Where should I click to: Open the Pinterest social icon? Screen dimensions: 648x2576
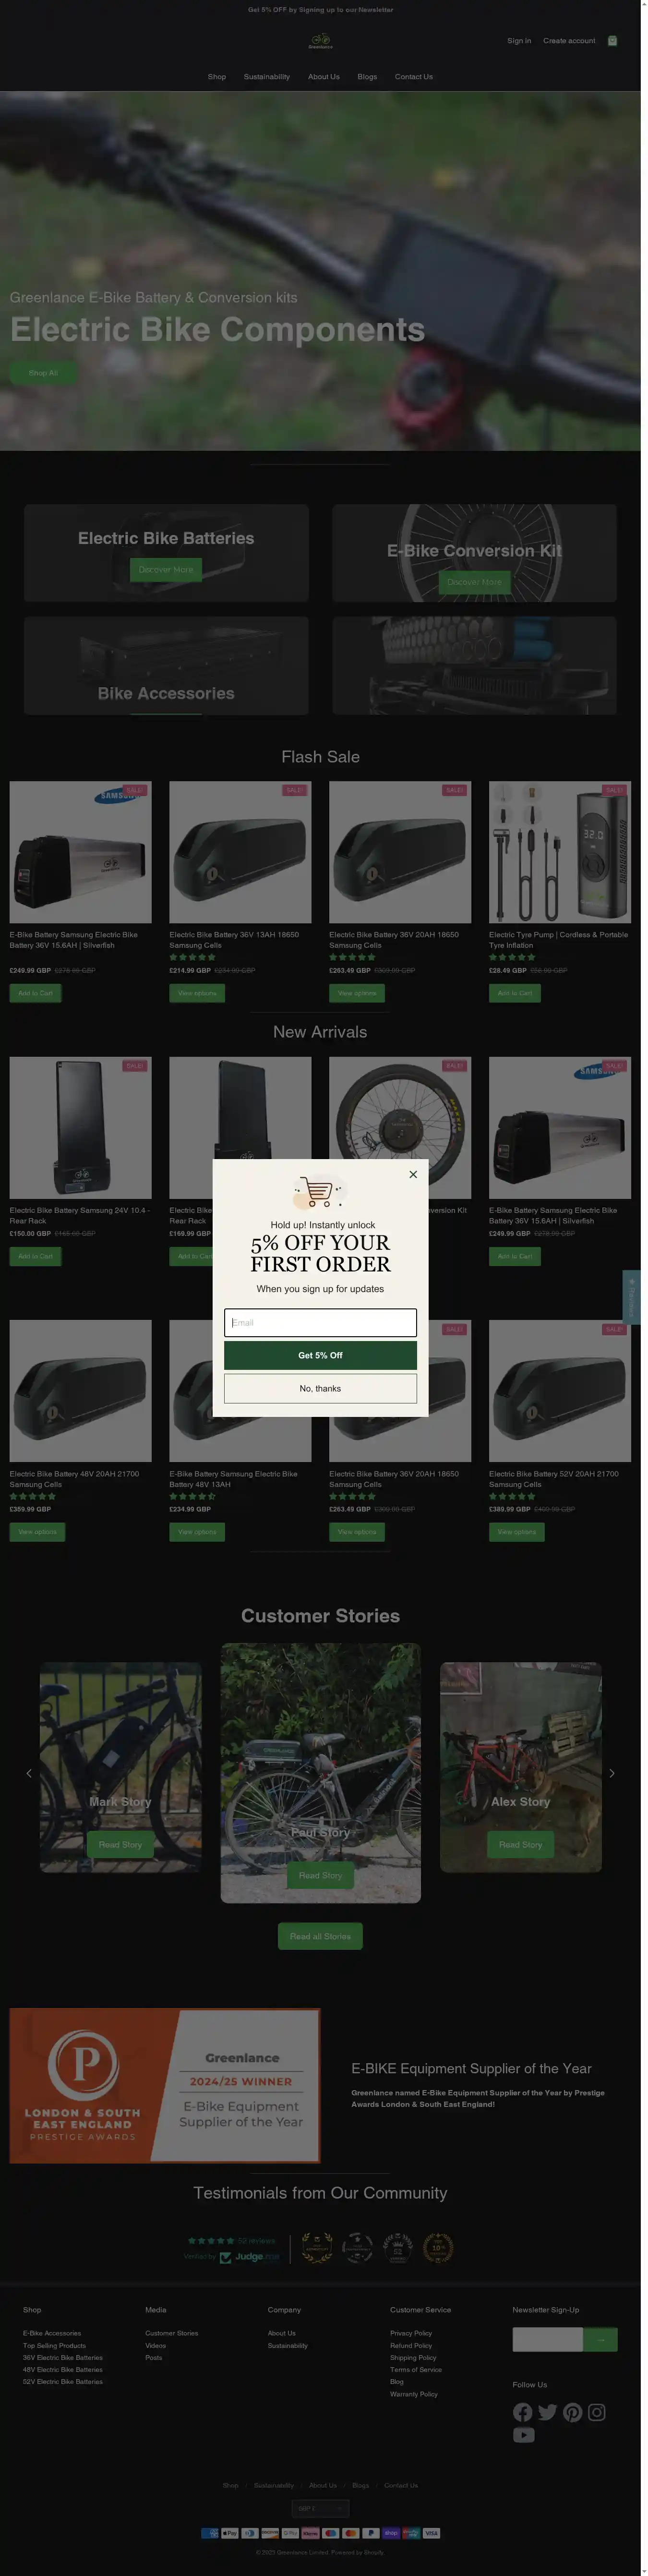[572, 2412]
